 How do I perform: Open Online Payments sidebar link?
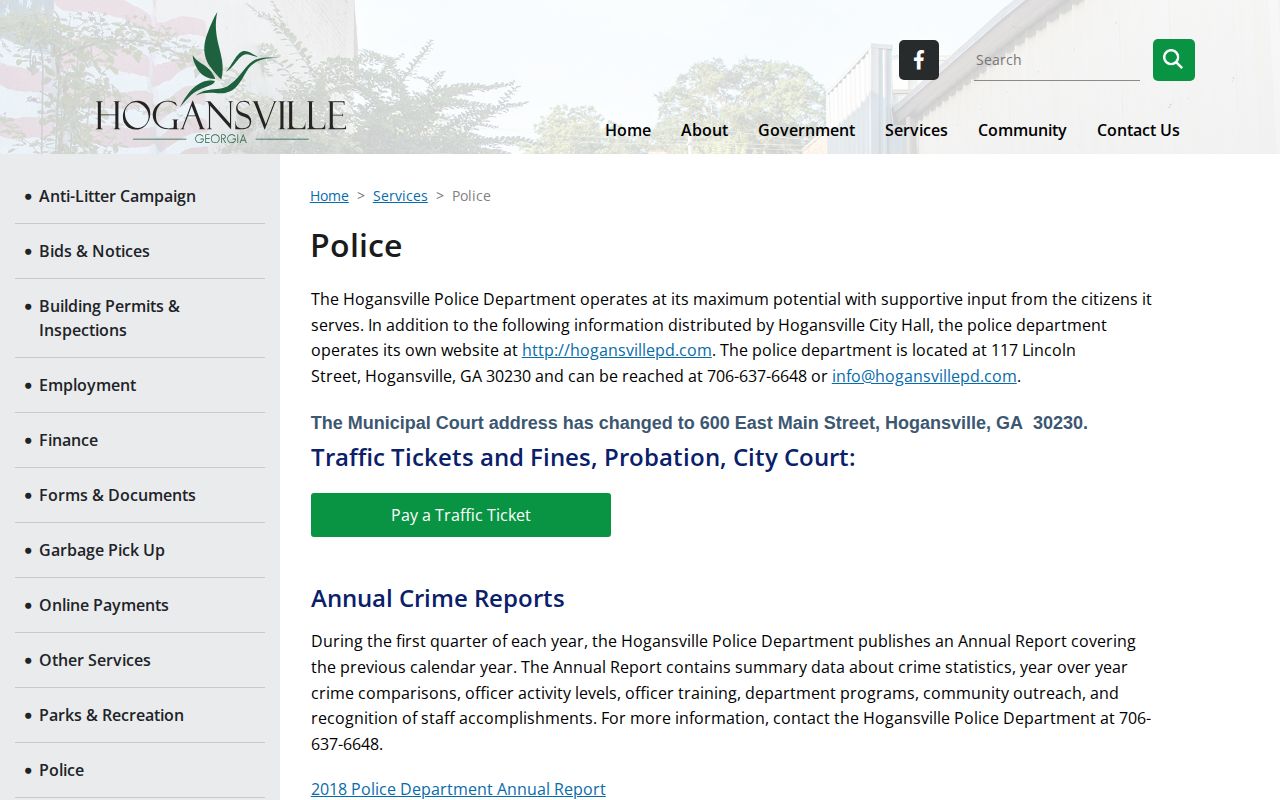click(104, 605)
